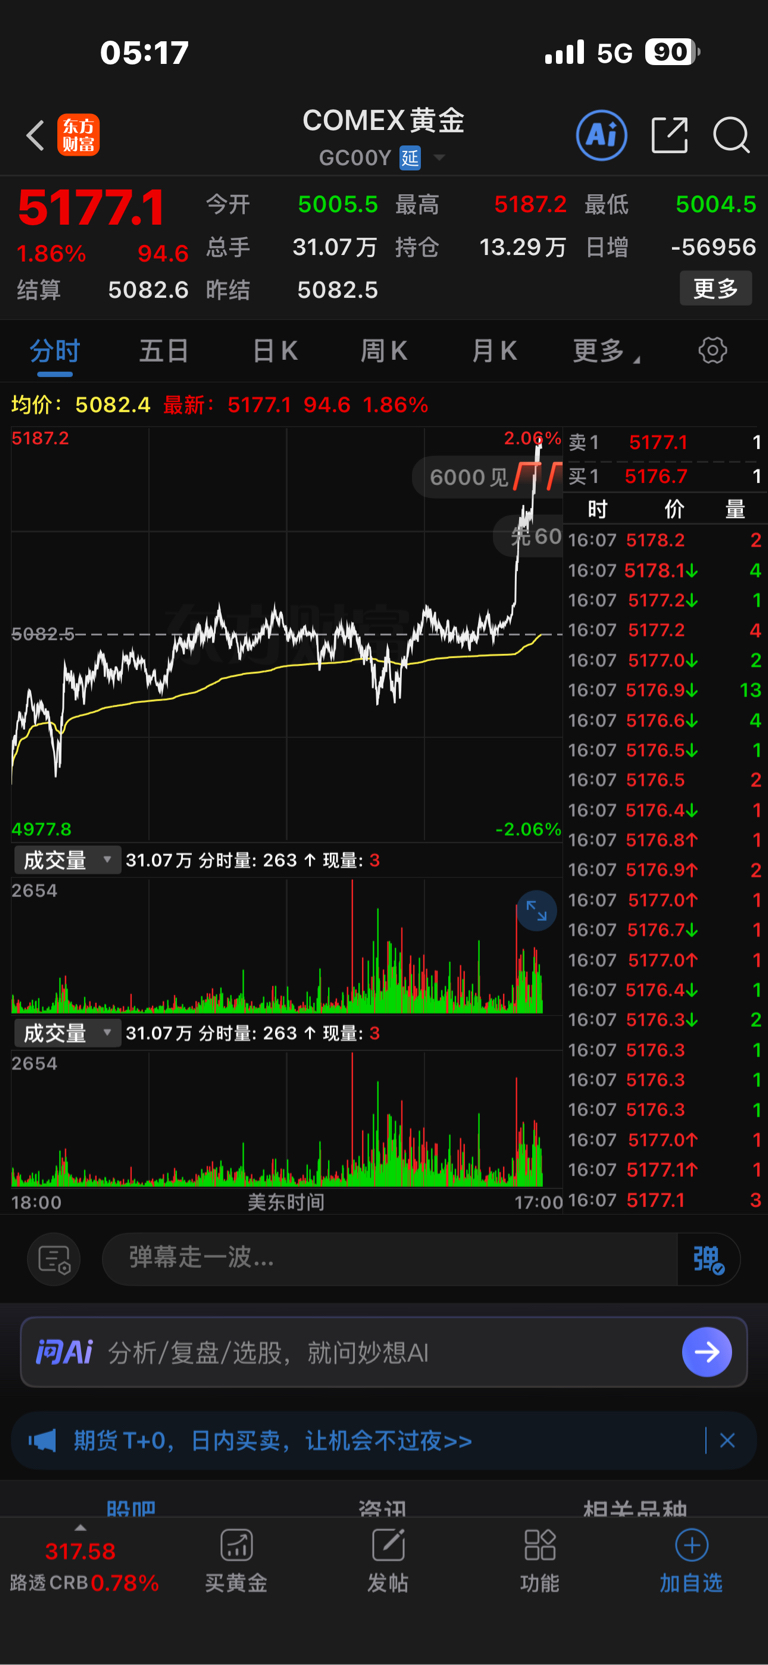Tap the 弹幕走一波 input field
The height and width of the screenshot is (1665, 768).
[390, 1258]
